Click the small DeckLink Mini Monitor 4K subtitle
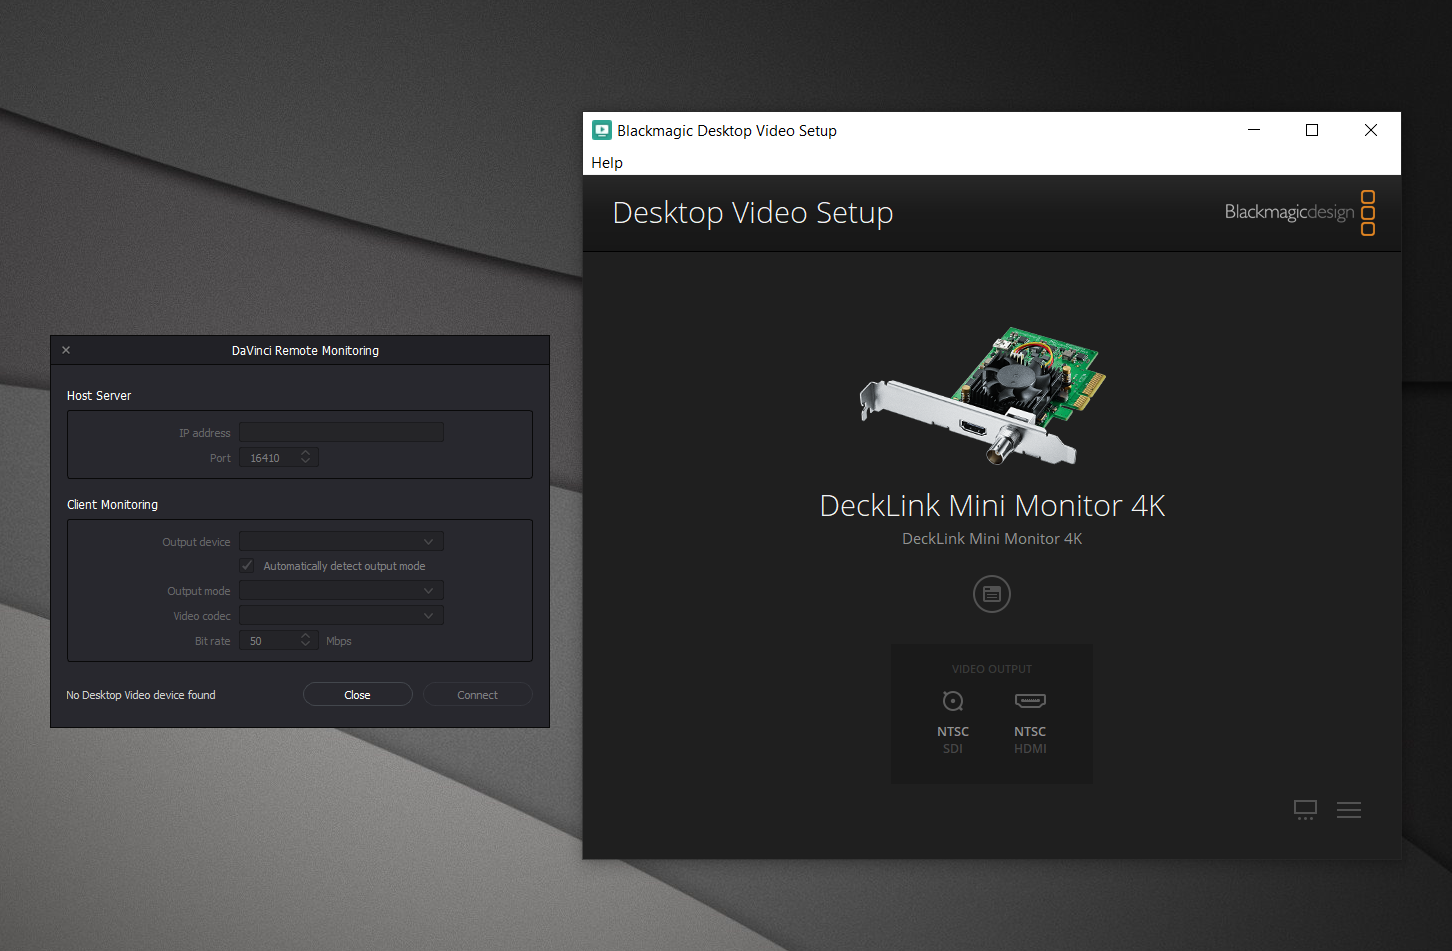Viewport: 1452px width, 951px height. pyautogui.click(x=992, y=538)
